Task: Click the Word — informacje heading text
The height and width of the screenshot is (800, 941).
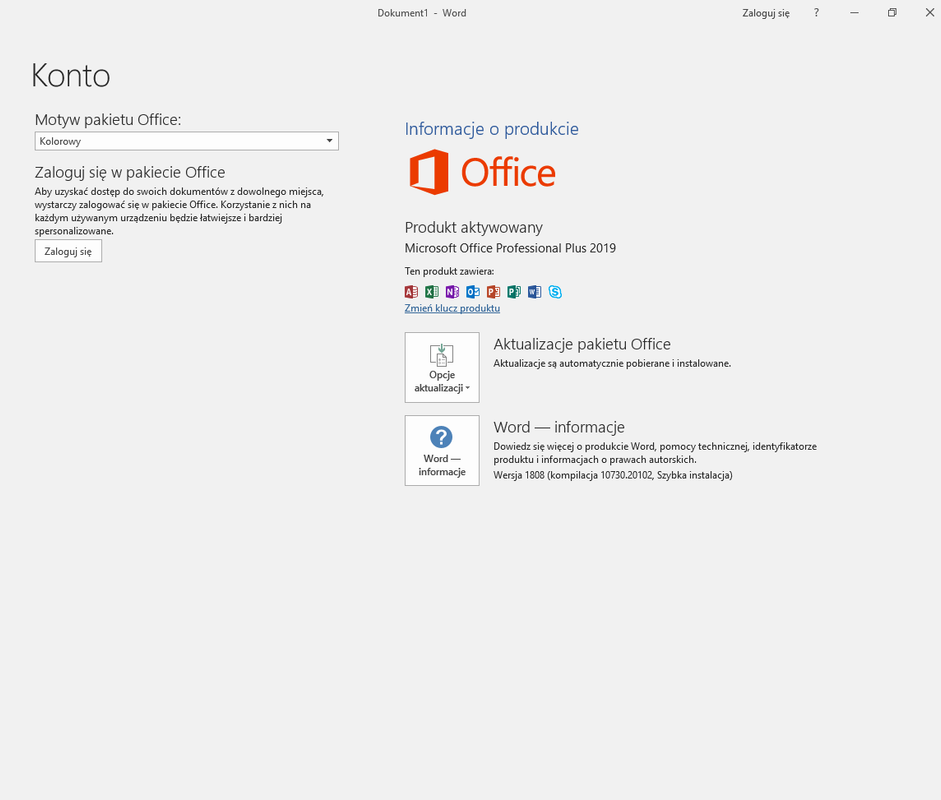Action: point(559,427)
